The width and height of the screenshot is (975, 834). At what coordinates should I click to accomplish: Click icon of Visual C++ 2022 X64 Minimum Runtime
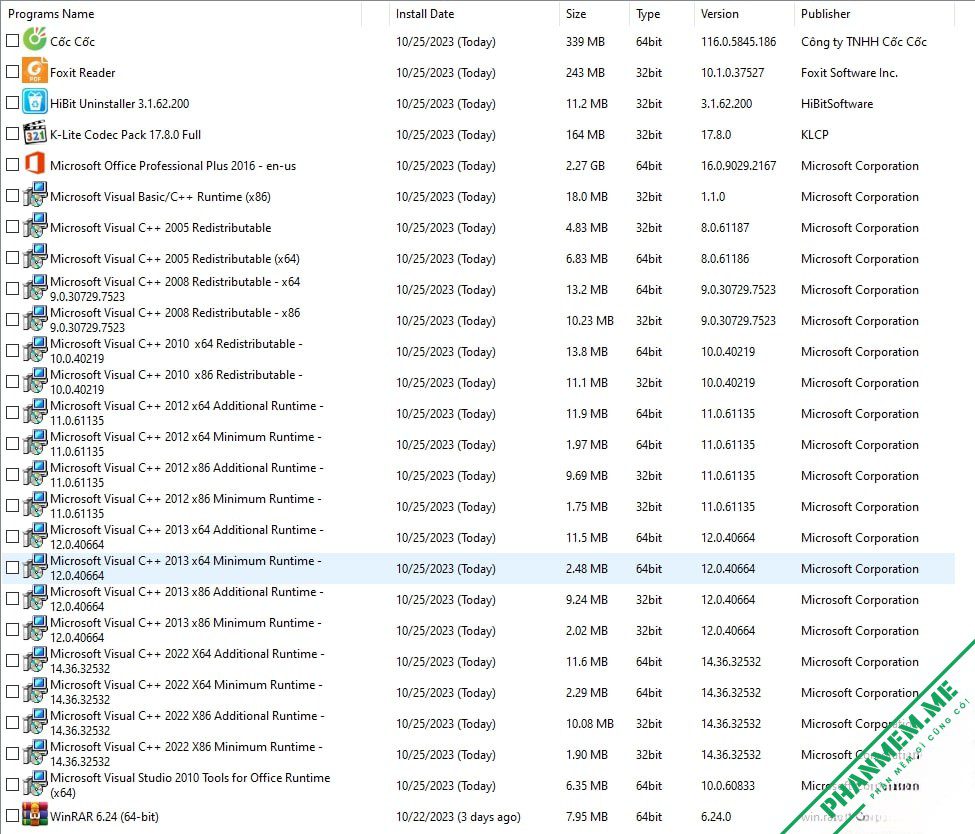(x=35, y=692)
